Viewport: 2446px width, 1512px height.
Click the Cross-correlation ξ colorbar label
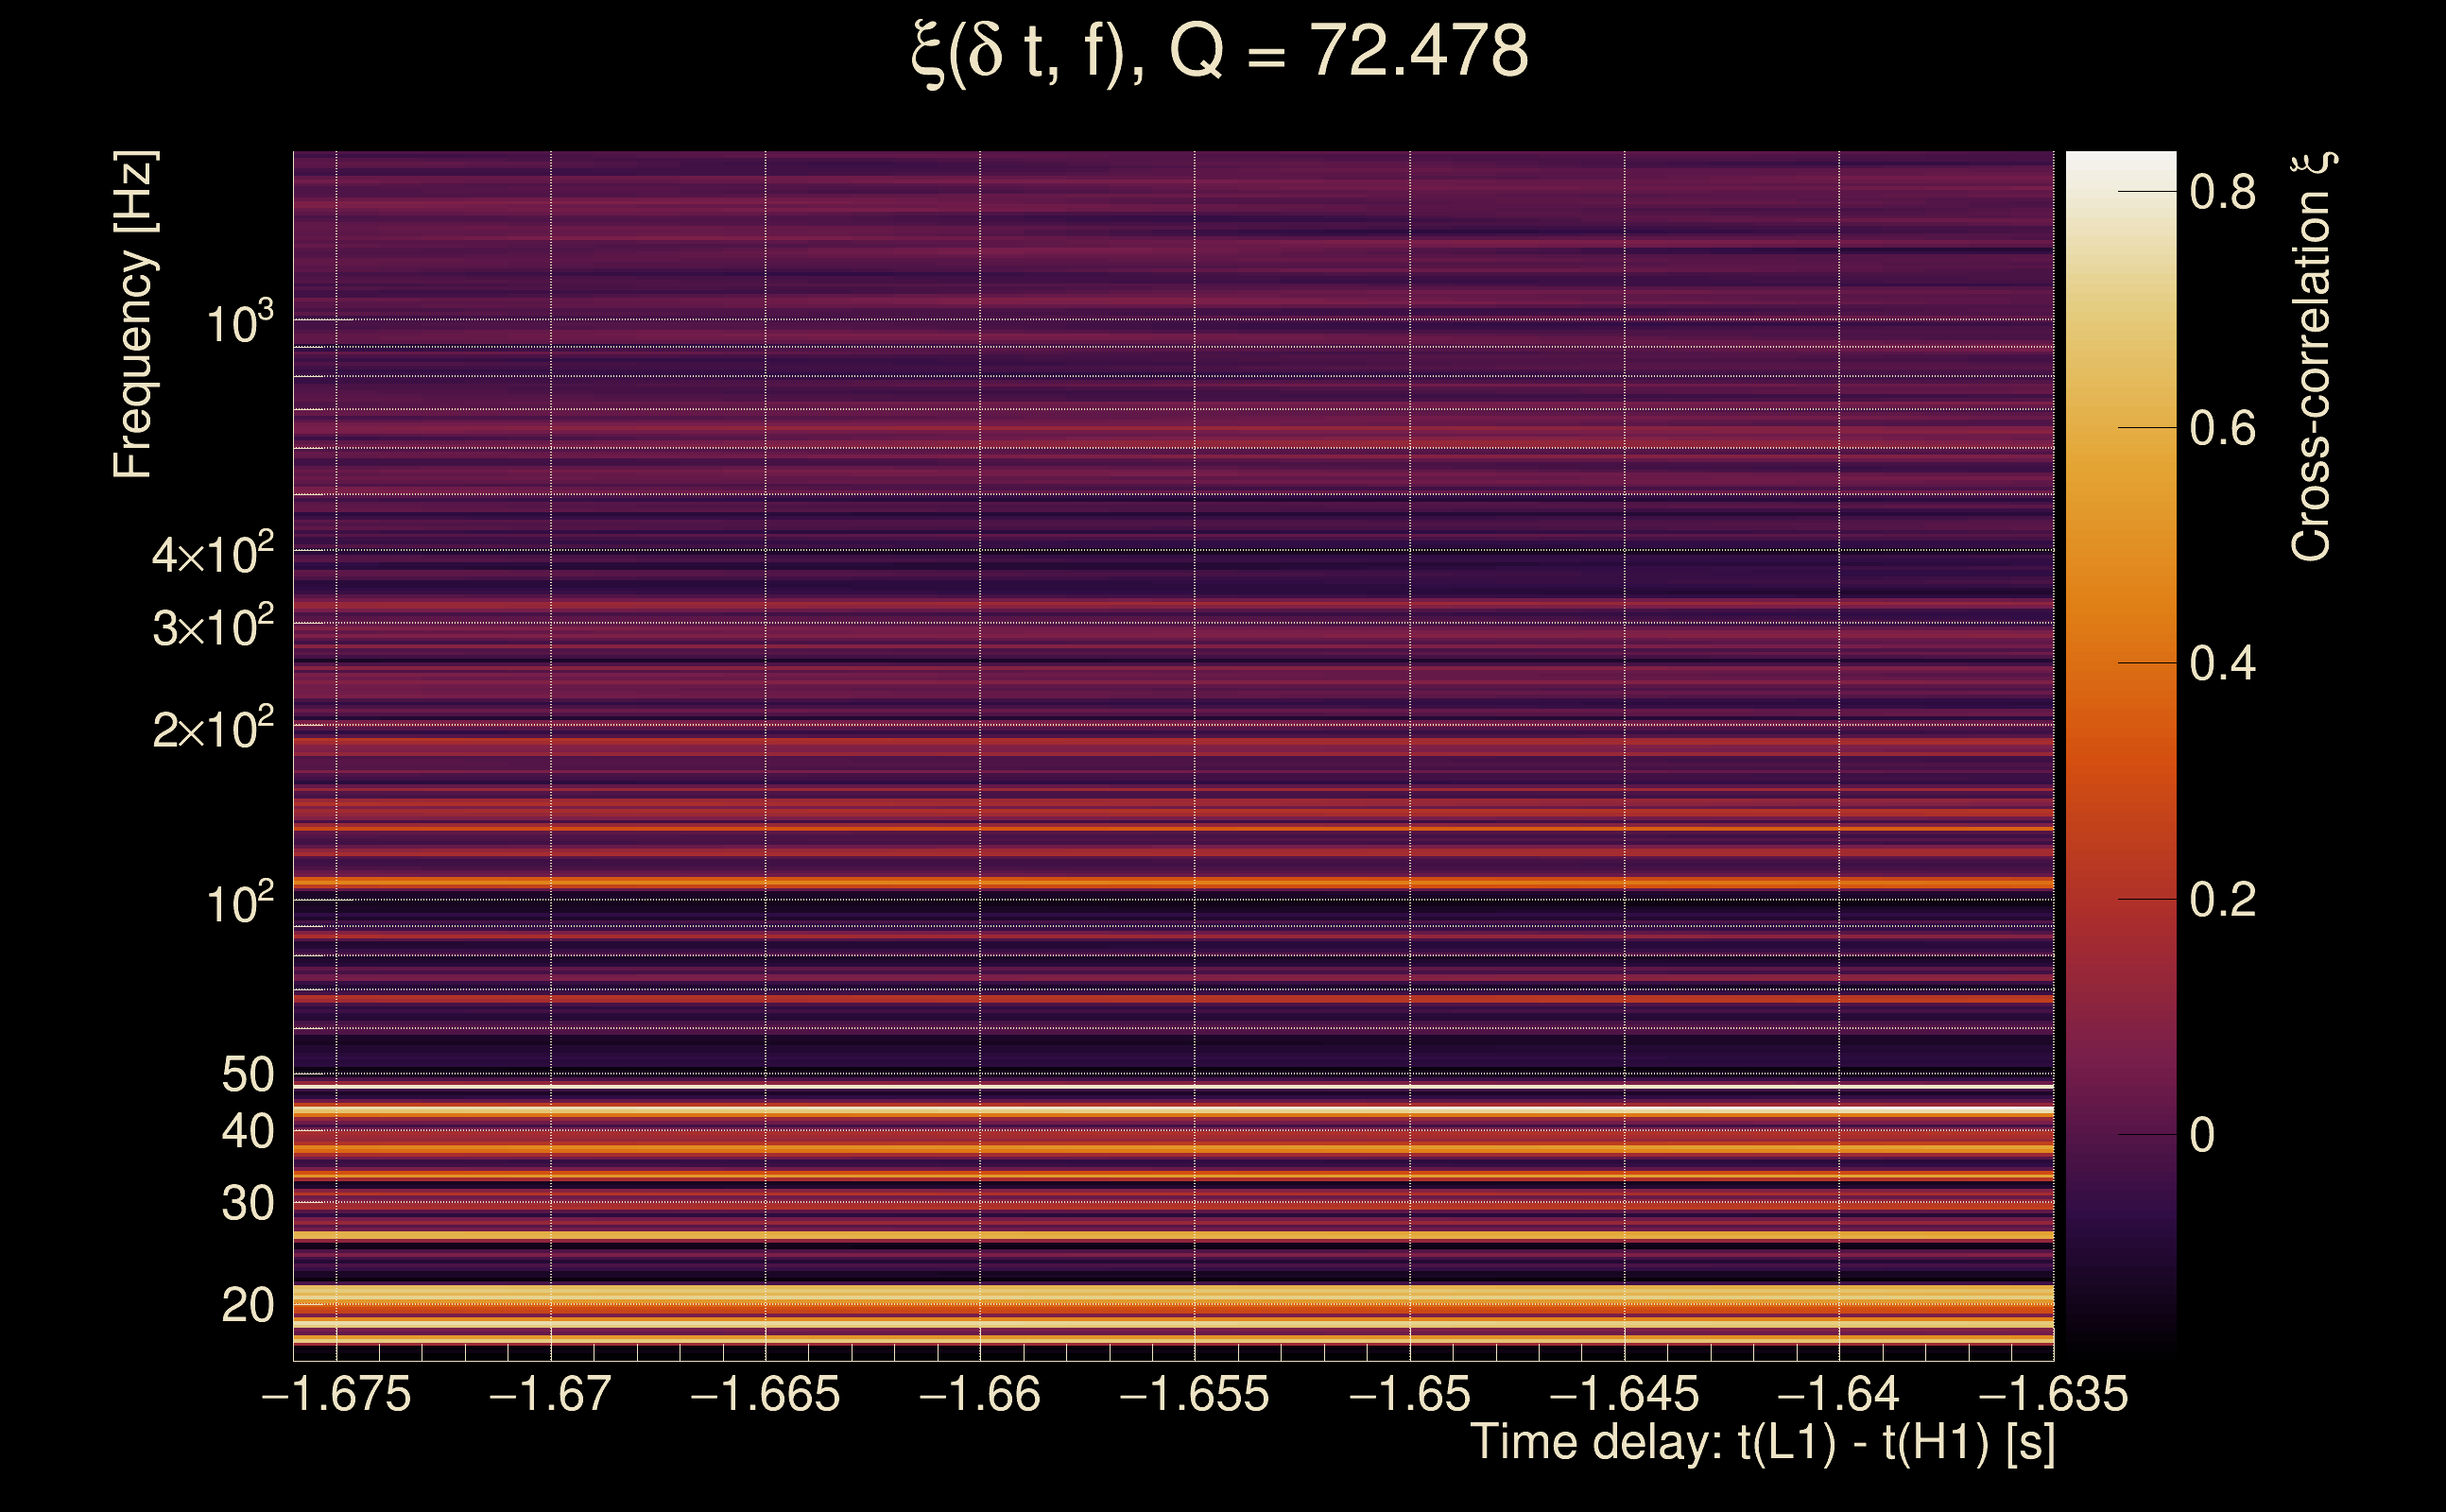point(2311,357)
